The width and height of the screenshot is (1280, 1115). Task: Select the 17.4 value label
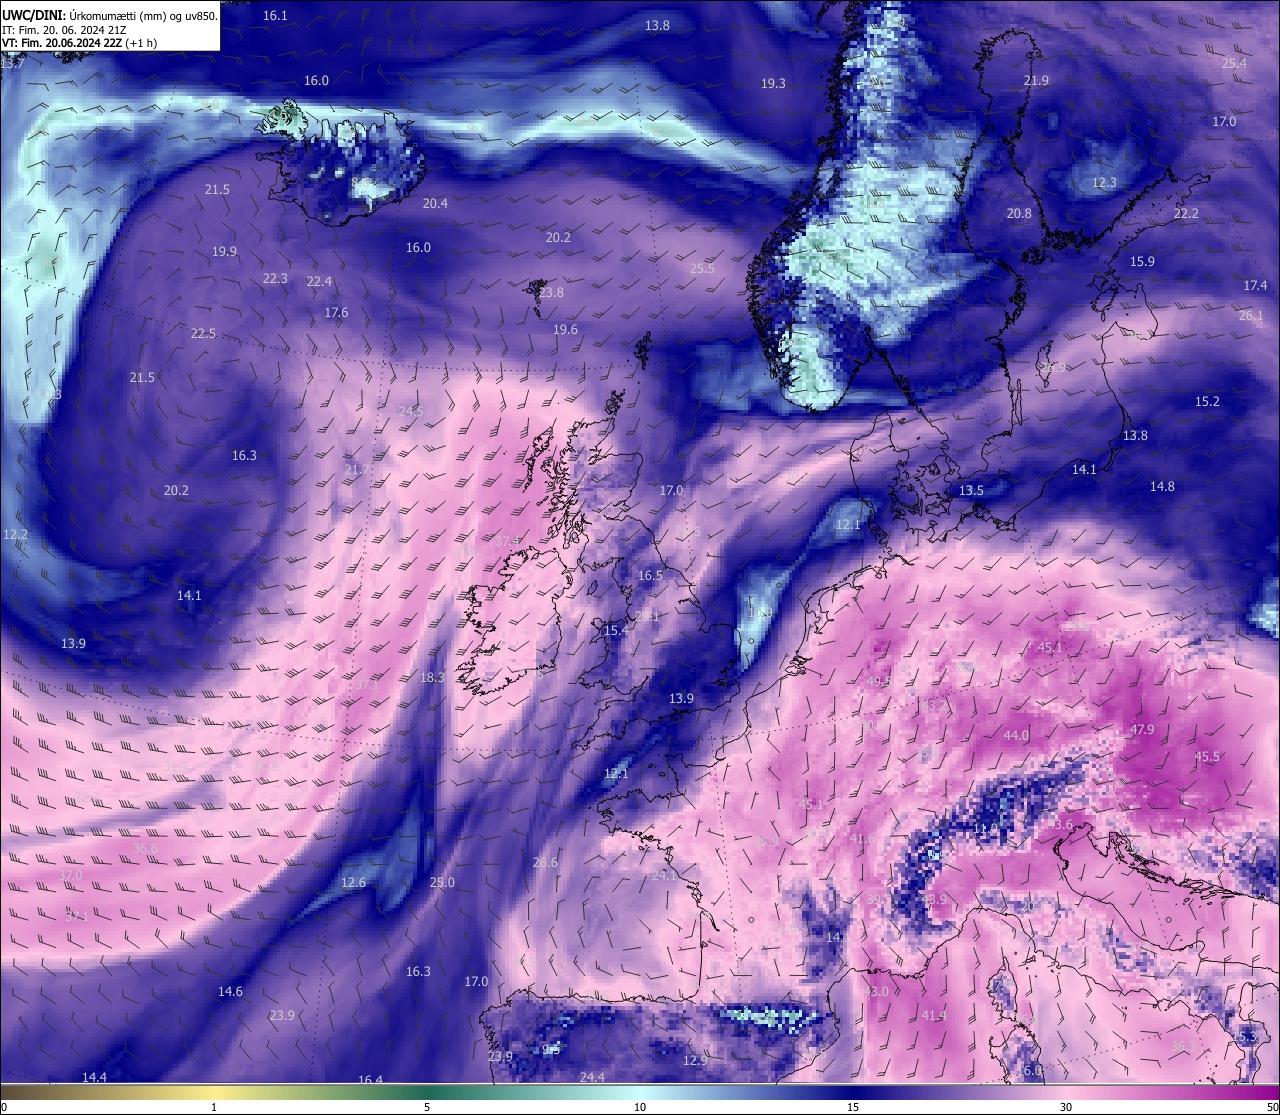(1255, 286)
